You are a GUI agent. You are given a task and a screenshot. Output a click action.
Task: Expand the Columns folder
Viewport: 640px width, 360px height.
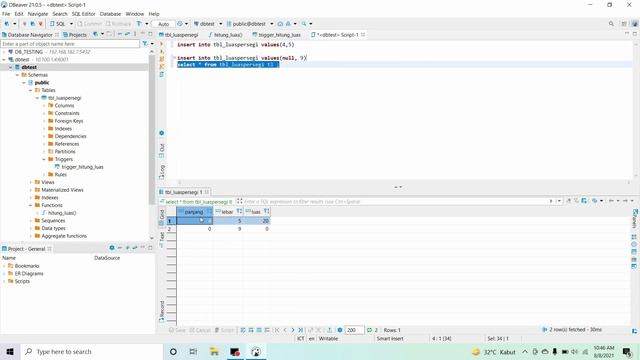click(x=44, y=105)
